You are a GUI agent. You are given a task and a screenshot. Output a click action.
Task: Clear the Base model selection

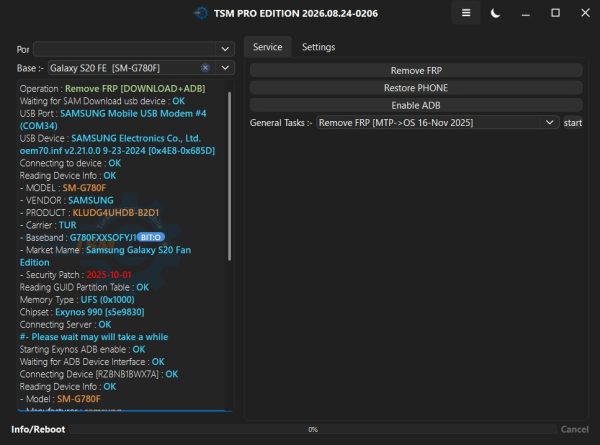point(205,68)
